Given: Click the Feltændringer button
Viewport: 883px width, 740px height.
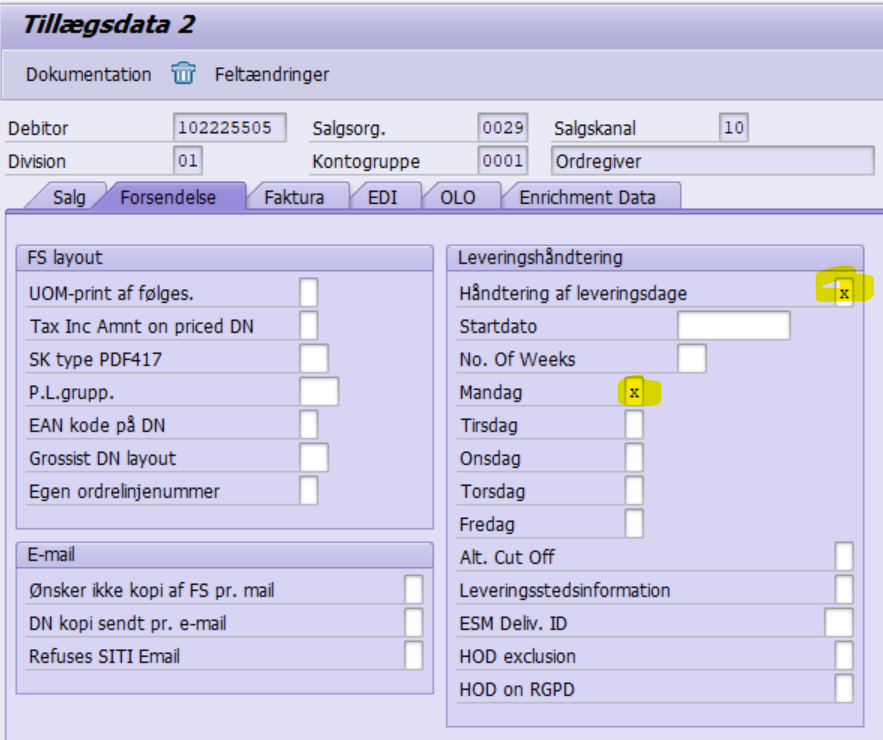Looking at the screenshot, I should point(271,75).
